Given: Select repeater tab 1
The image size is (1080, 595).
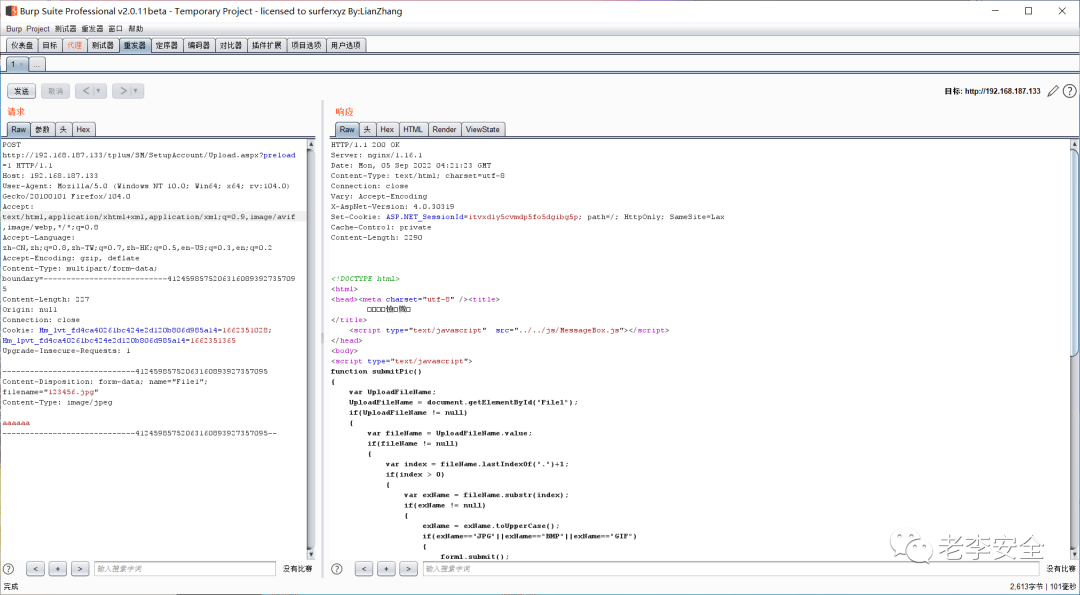Looking at the screenshot, I should click(x=12, y=64).
